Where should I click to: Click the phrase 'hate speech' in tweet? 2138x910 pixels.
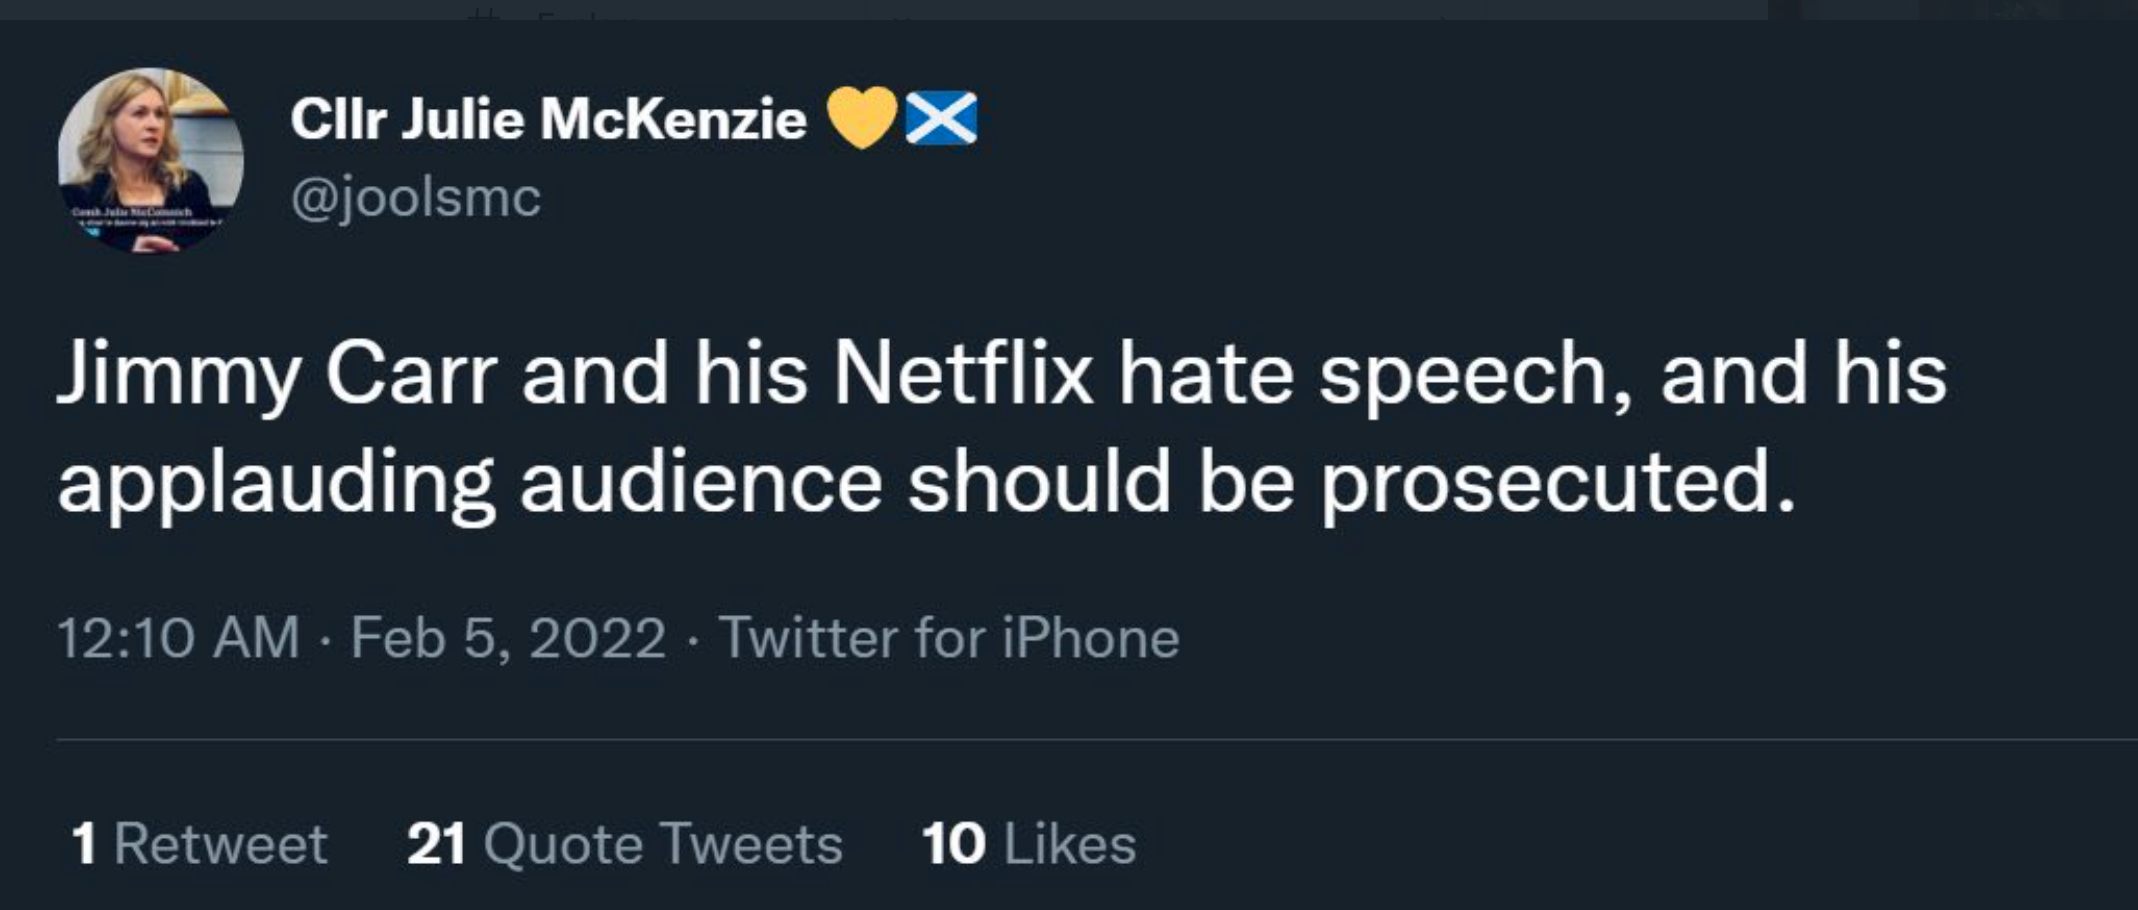(1374, 374)
